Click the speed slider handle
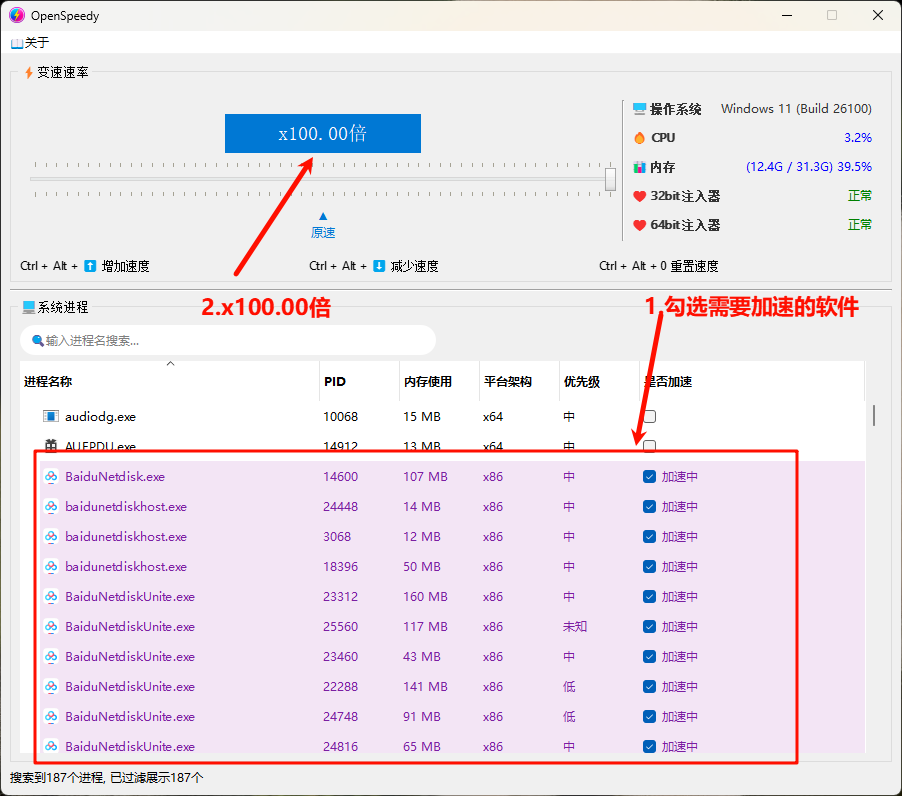This screenshot has height=796, width=902. (610, 180)
